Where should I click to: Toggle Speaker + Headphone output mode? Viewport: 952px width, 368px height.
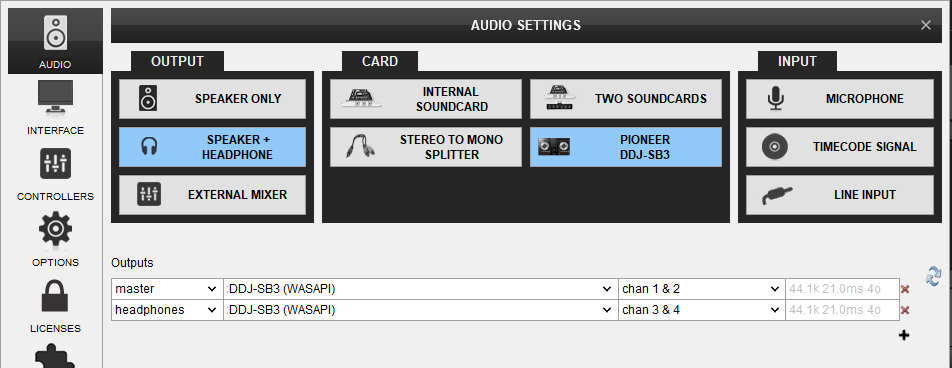(x=212, y=147)
